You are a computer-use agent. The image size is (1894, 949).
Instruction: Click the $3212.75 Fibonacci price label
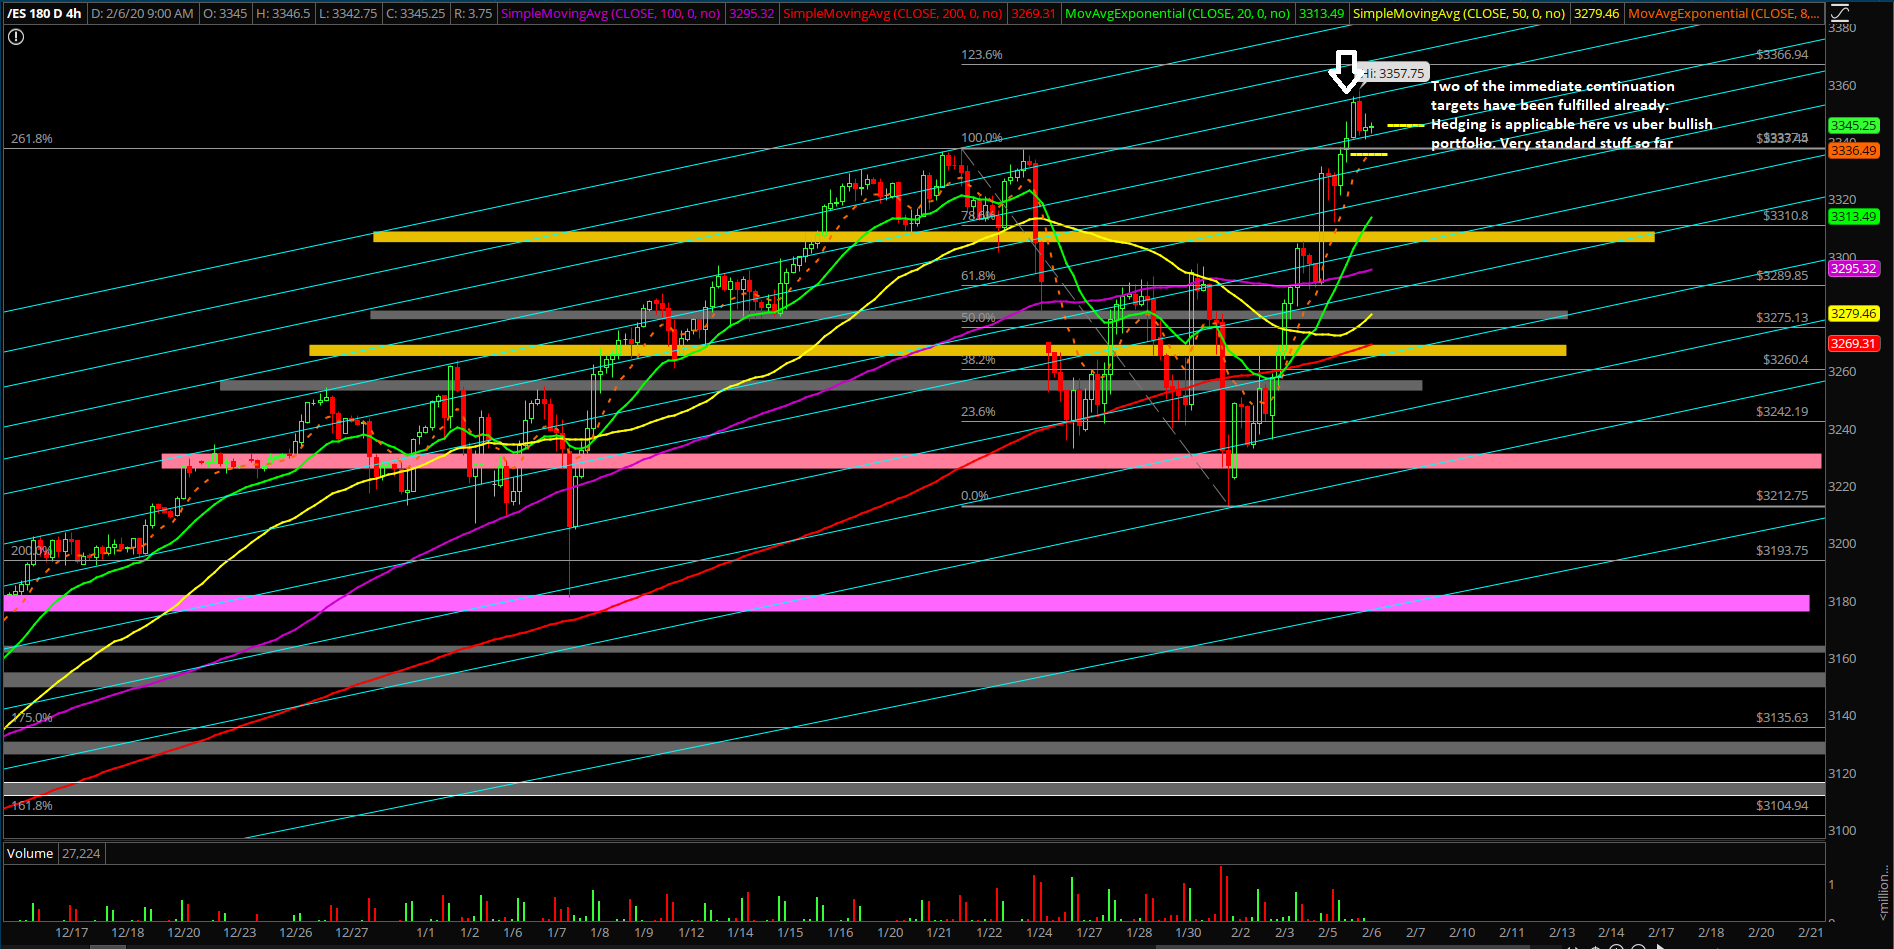click(x=1782, y=496)
